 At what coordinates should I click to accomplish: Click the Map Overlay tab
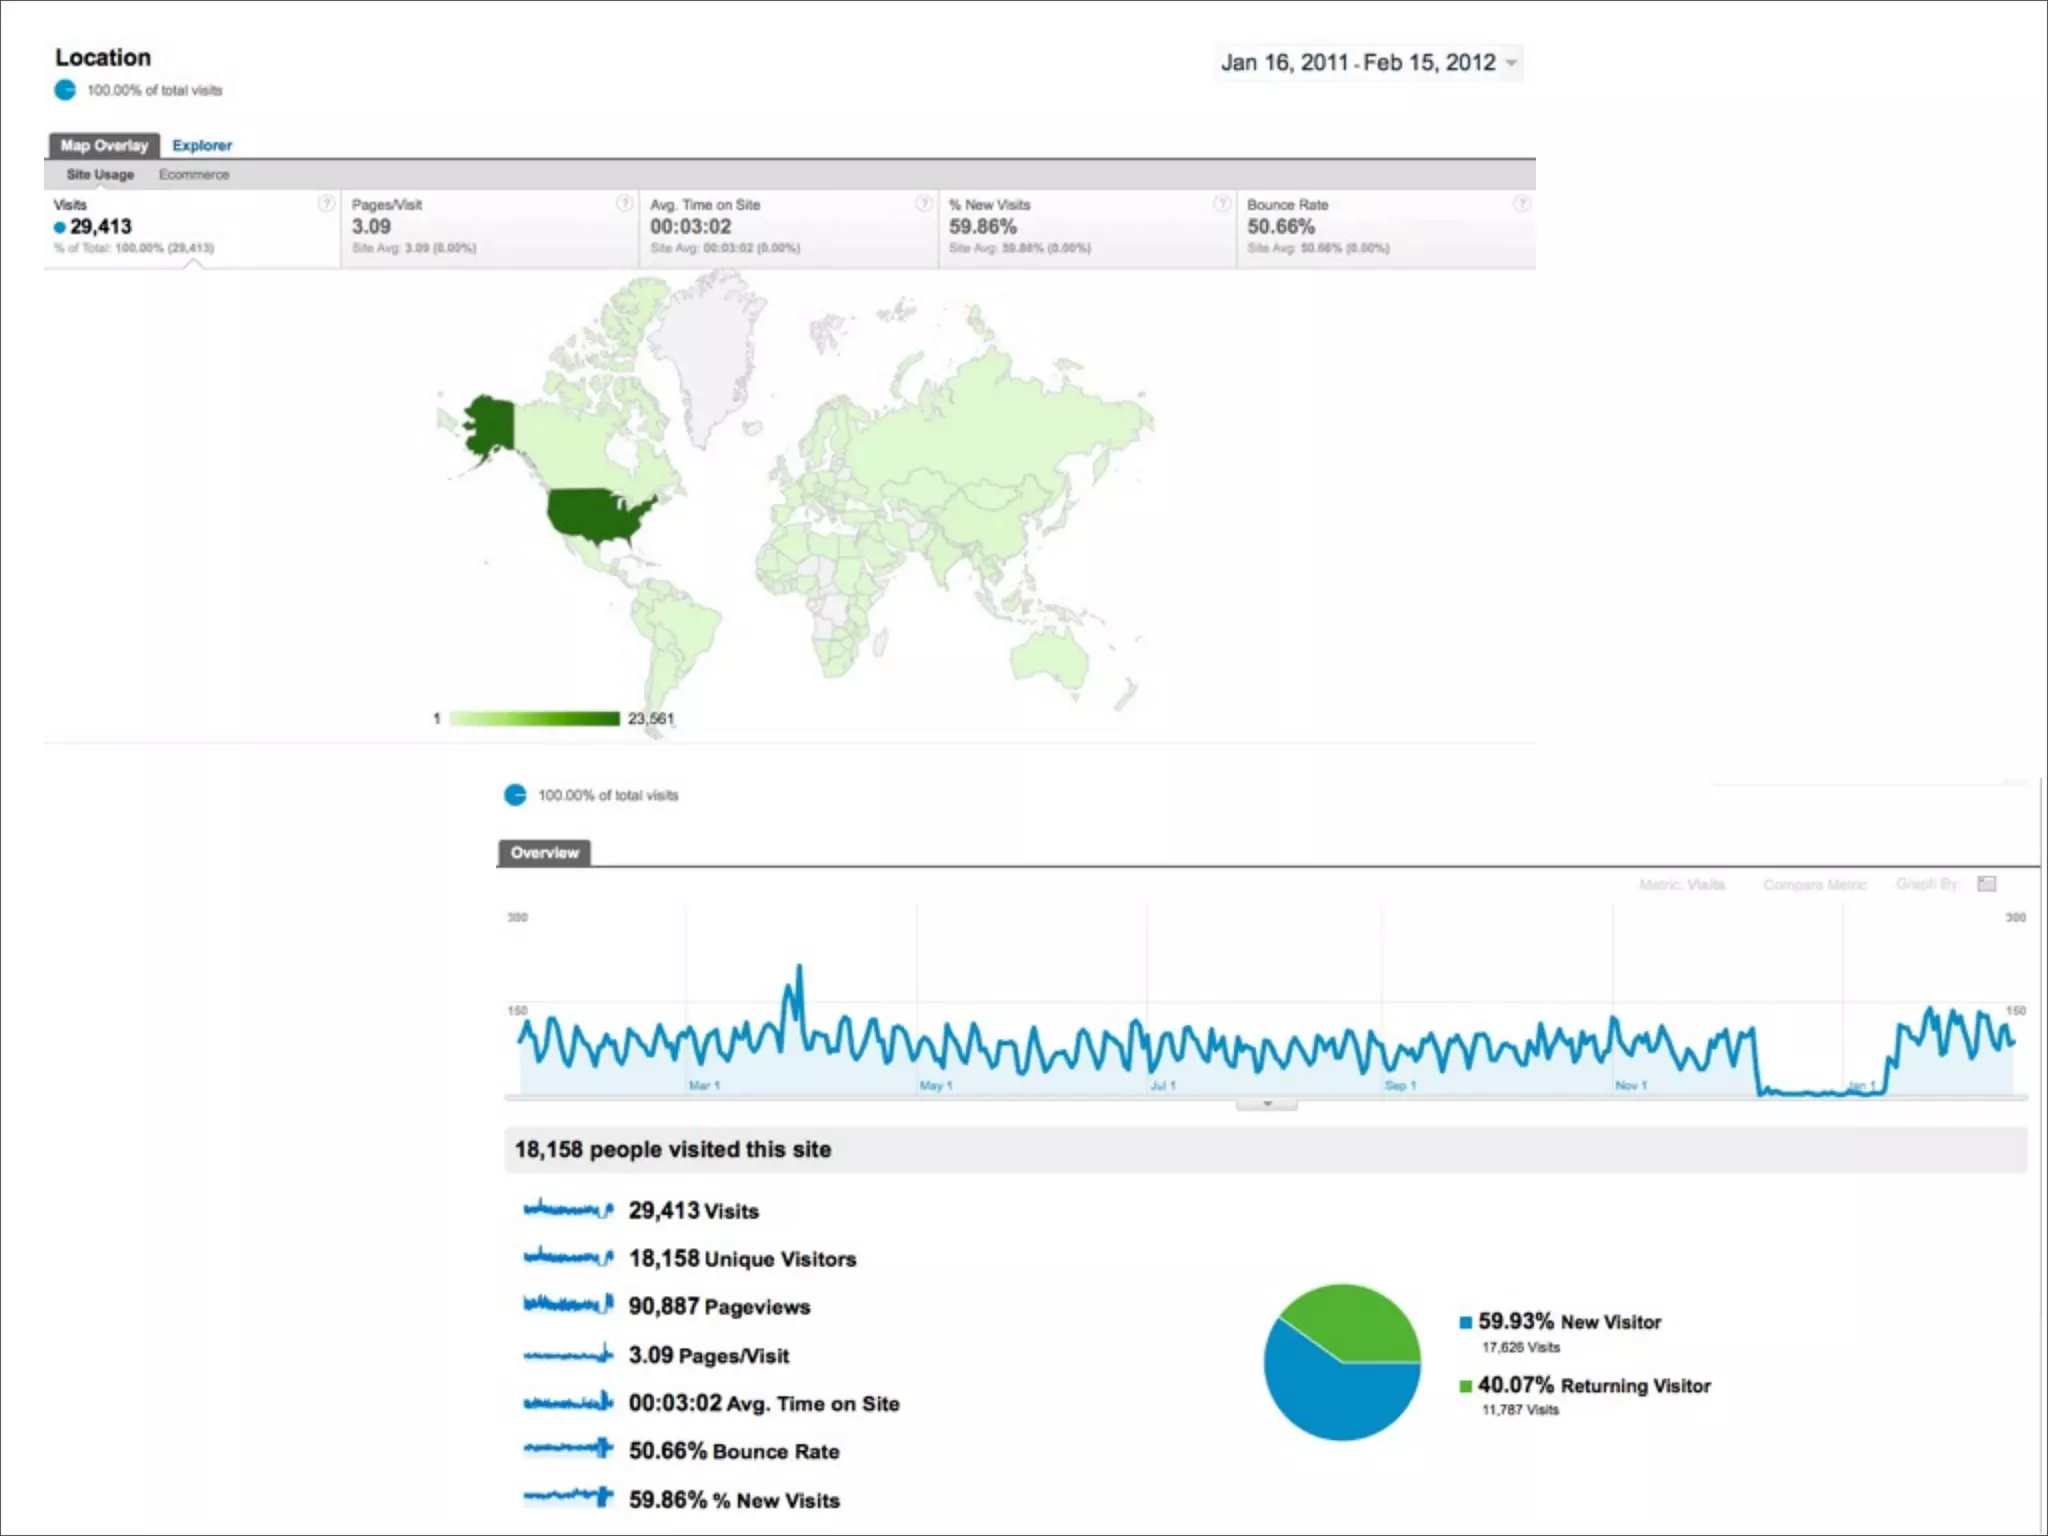click(104, 146)
